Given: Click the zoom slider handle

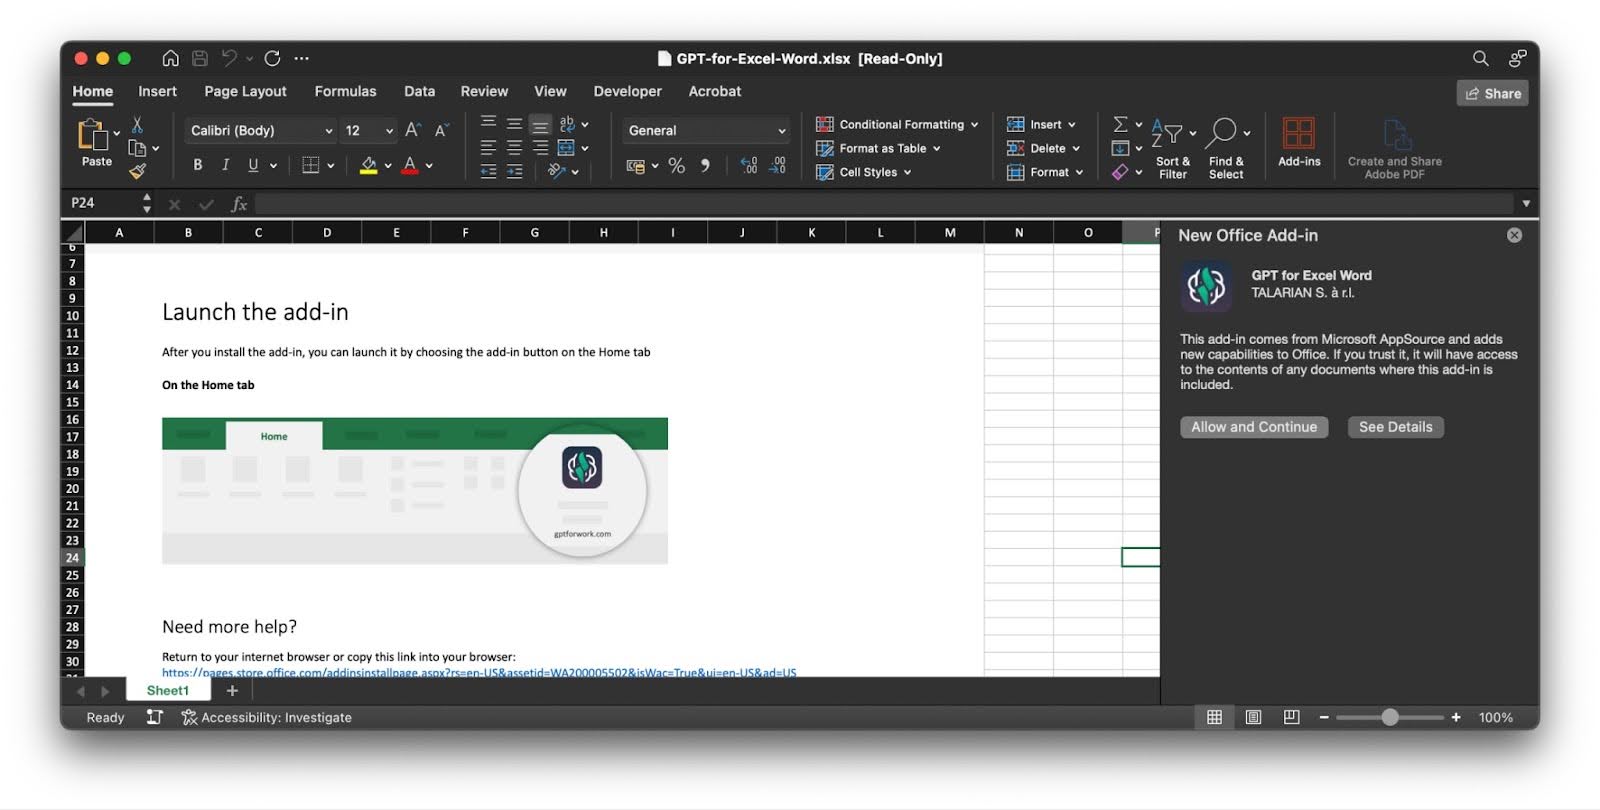Looking at the screenshot, I should 1389,717.
